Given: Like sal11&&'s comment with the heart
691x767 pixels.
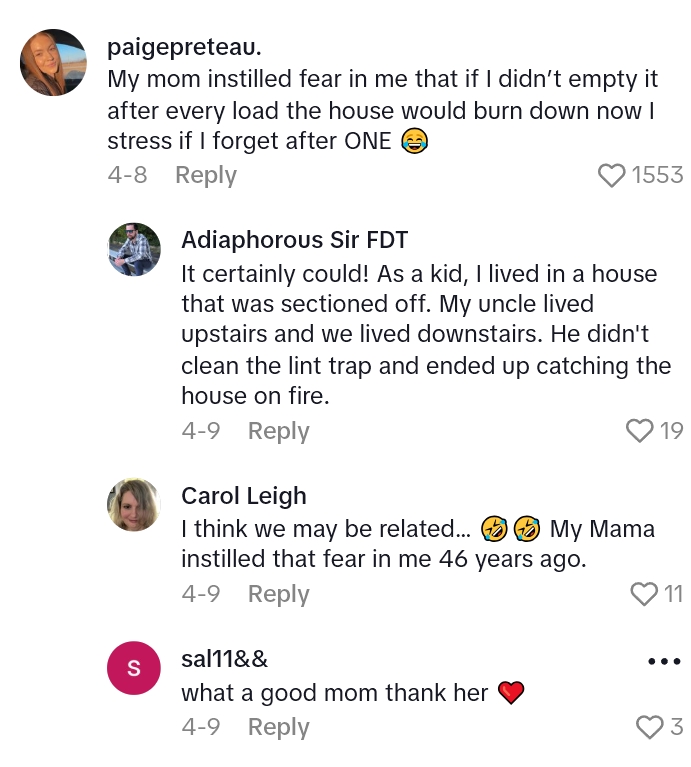Looking at the screenshot, I should pyautogui.click(x=650, y=727).
